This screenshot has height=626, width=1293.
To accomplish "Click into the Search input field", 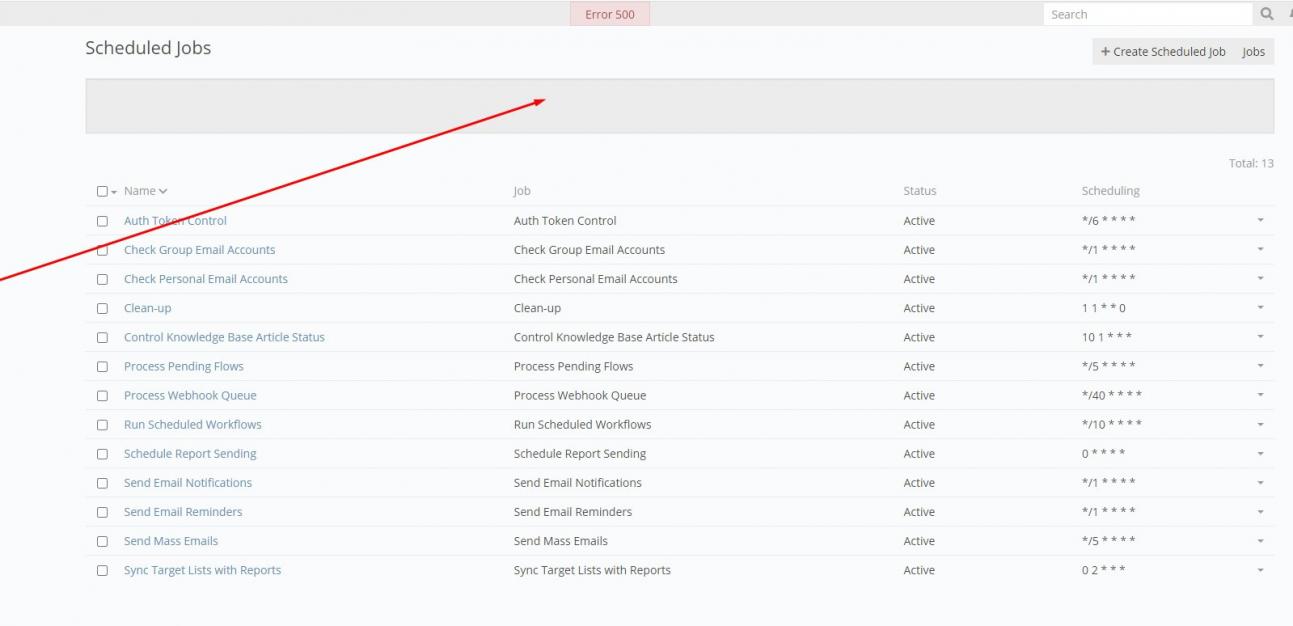I will 1146,14.
